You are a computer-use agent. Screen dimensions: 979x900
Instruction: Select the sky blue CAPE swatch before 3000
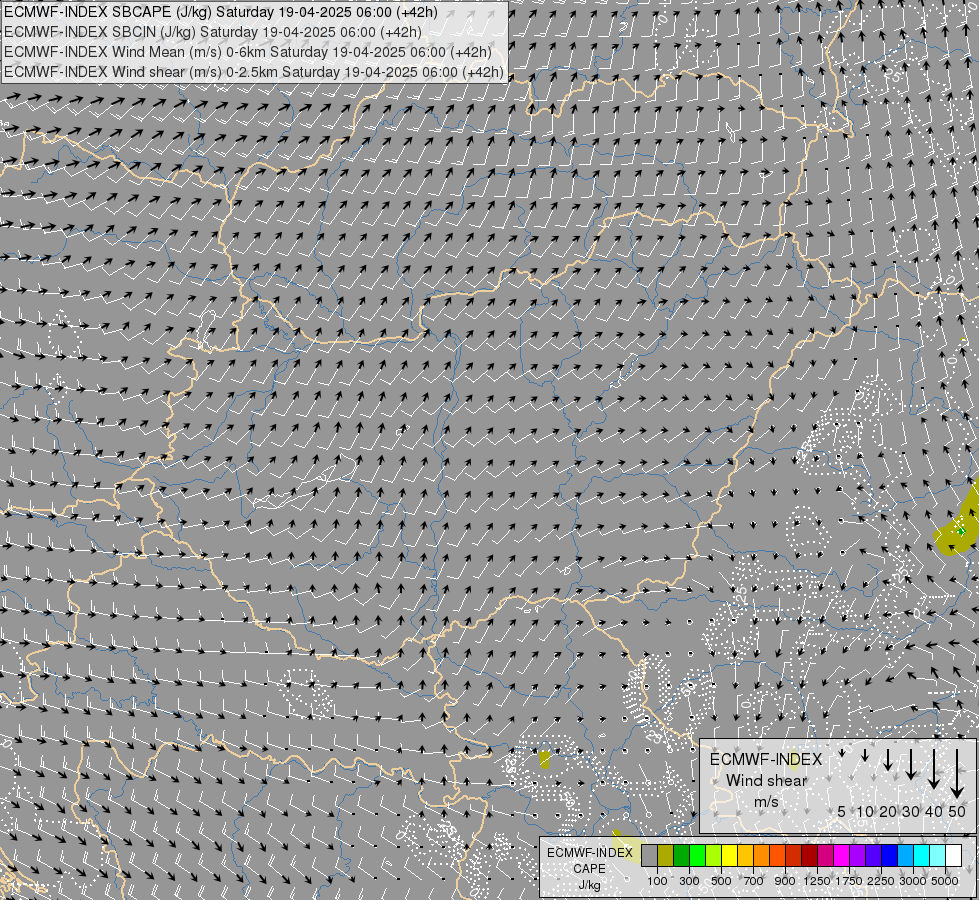[906, 856]
